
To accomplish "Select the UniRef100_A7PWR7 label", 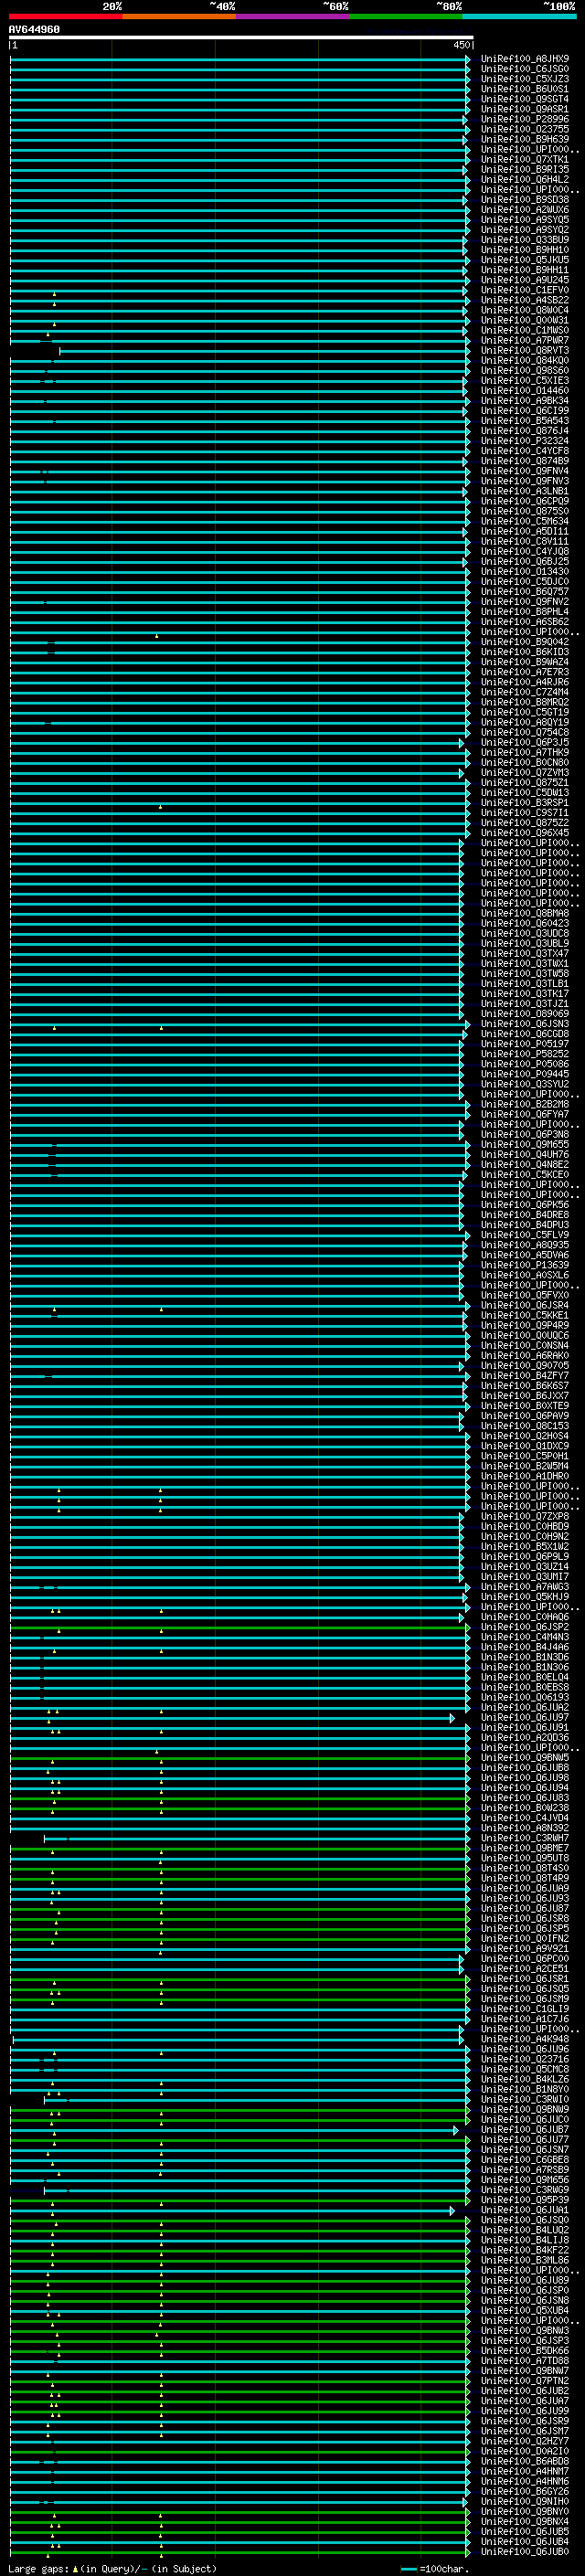I will coord(525,341).
